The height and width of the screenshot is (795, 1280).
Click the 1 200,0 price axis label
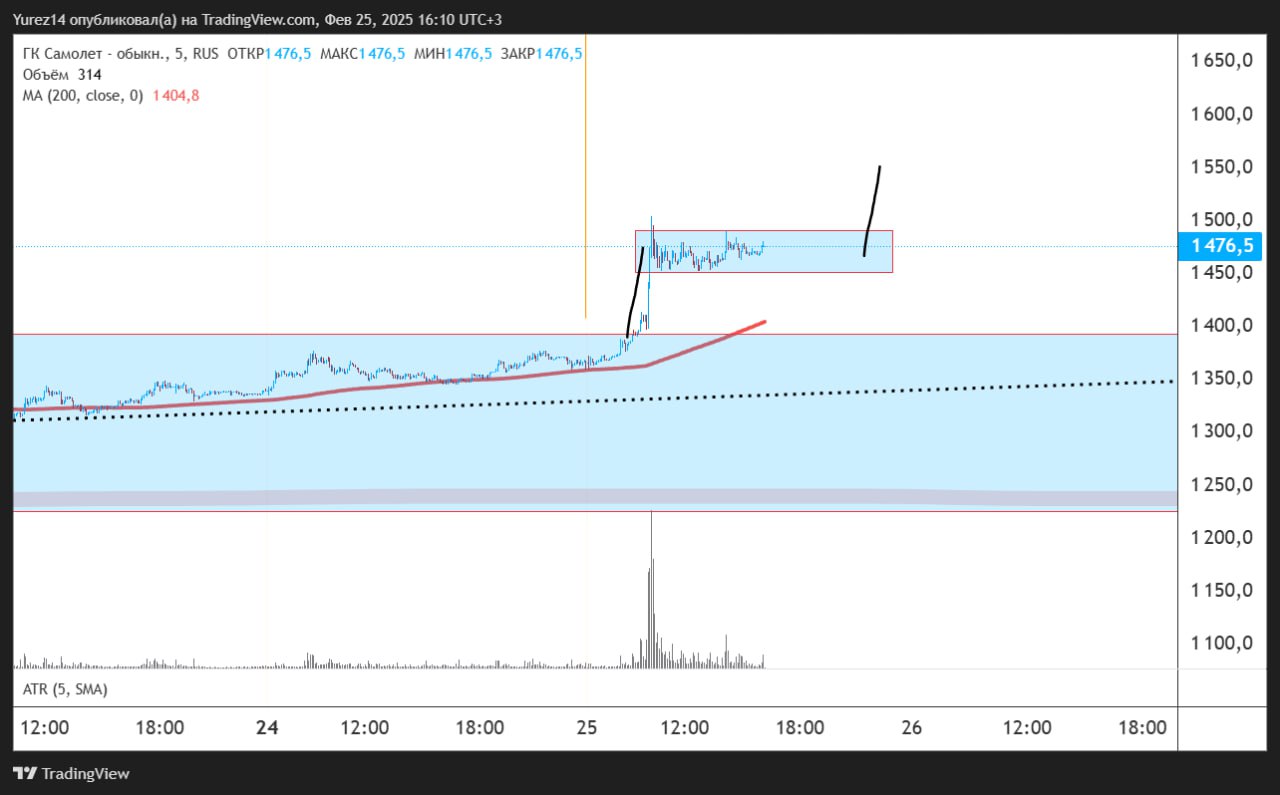click(x=1222, y=538)
